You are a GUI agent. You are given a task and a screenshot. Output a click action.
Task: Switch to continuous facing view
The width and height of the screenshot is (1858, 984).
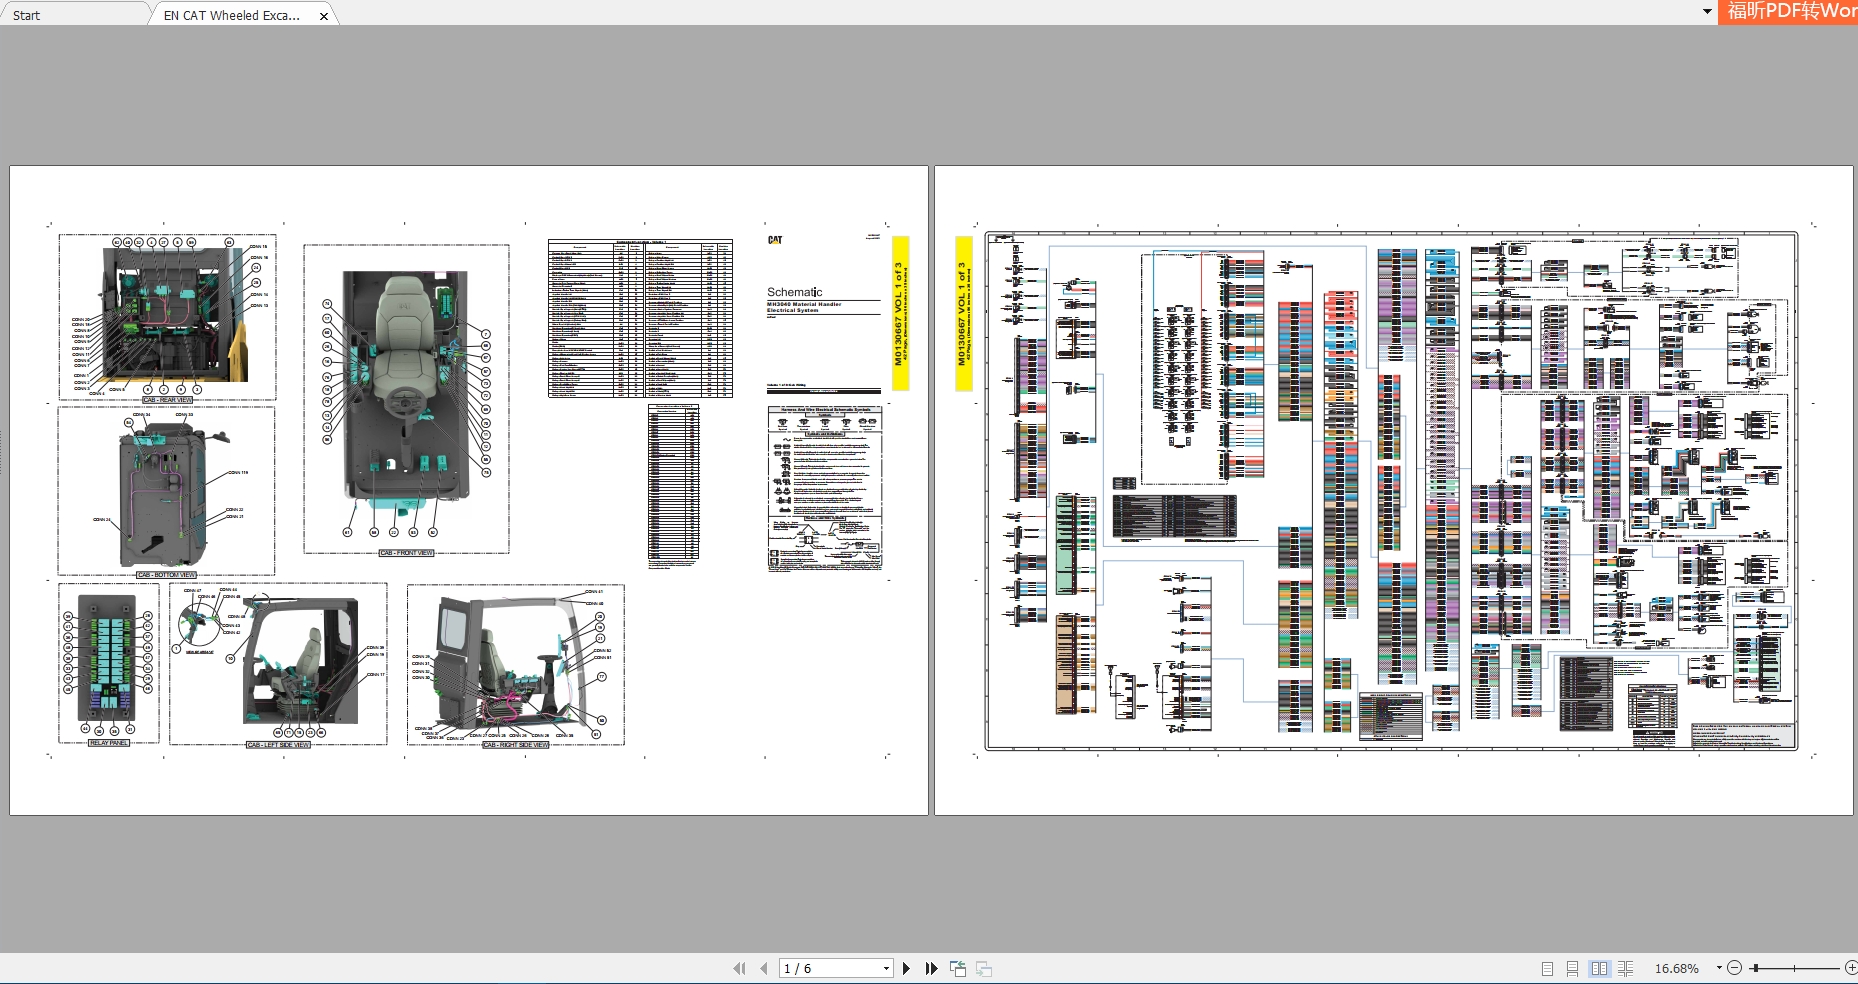tap(1626, 968)
